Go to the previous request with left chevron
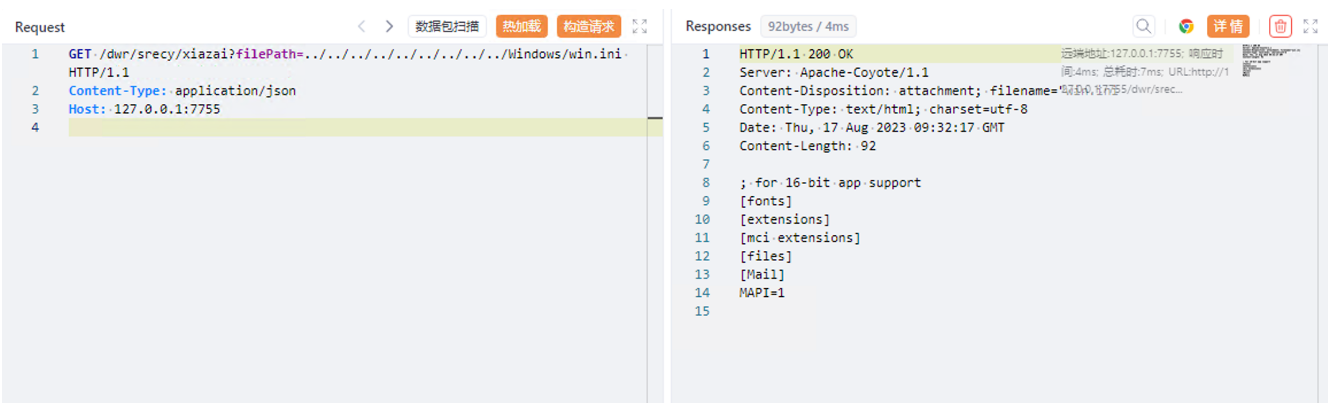The width and height of the screenshot is (1329, 411). [362, 27]
